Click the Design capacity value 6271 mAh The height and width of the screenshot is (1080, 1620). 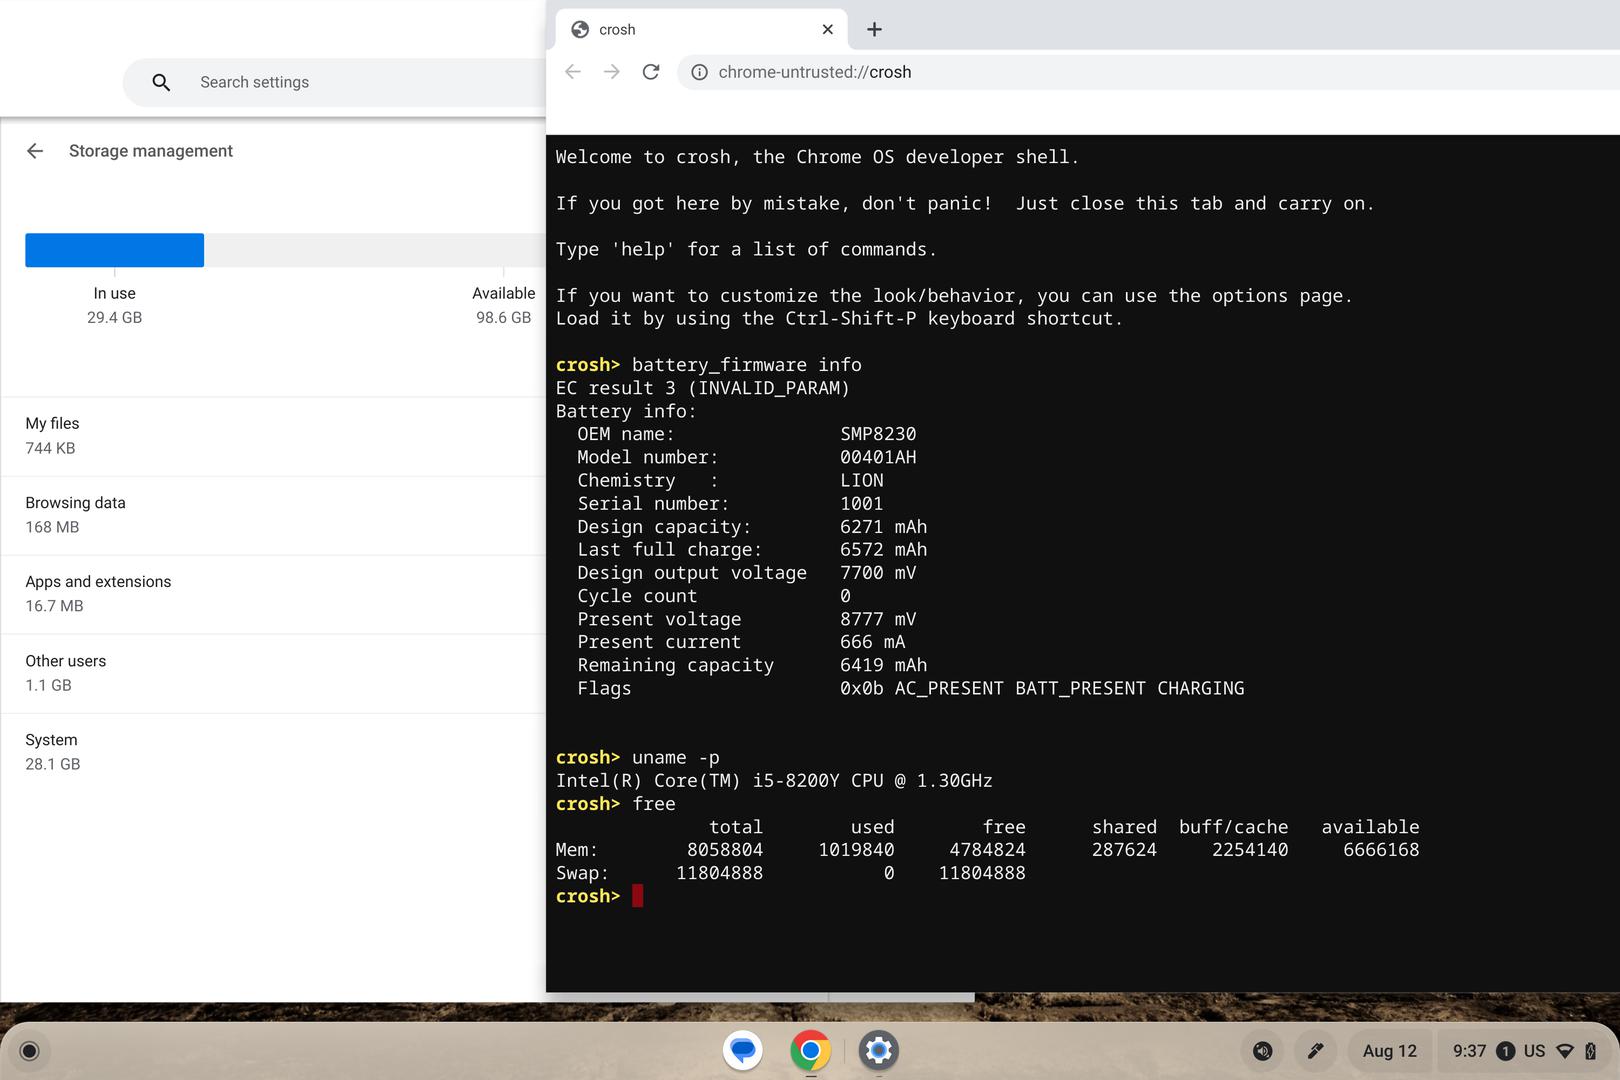(x=883, y=527)
